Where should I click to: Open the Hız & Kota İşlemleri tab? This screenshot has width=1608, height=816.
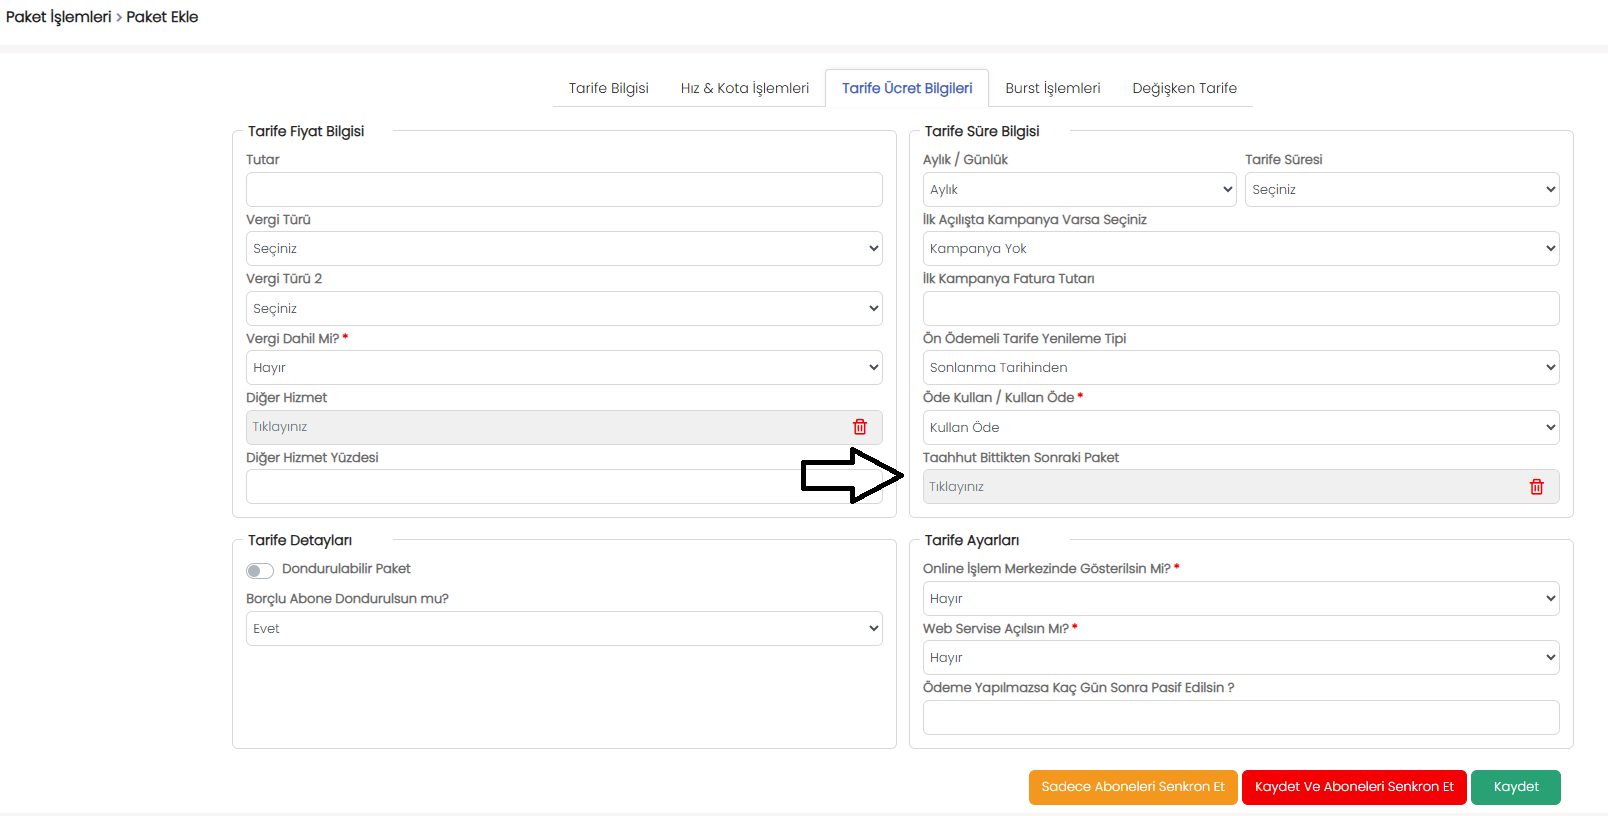point(744,88)
